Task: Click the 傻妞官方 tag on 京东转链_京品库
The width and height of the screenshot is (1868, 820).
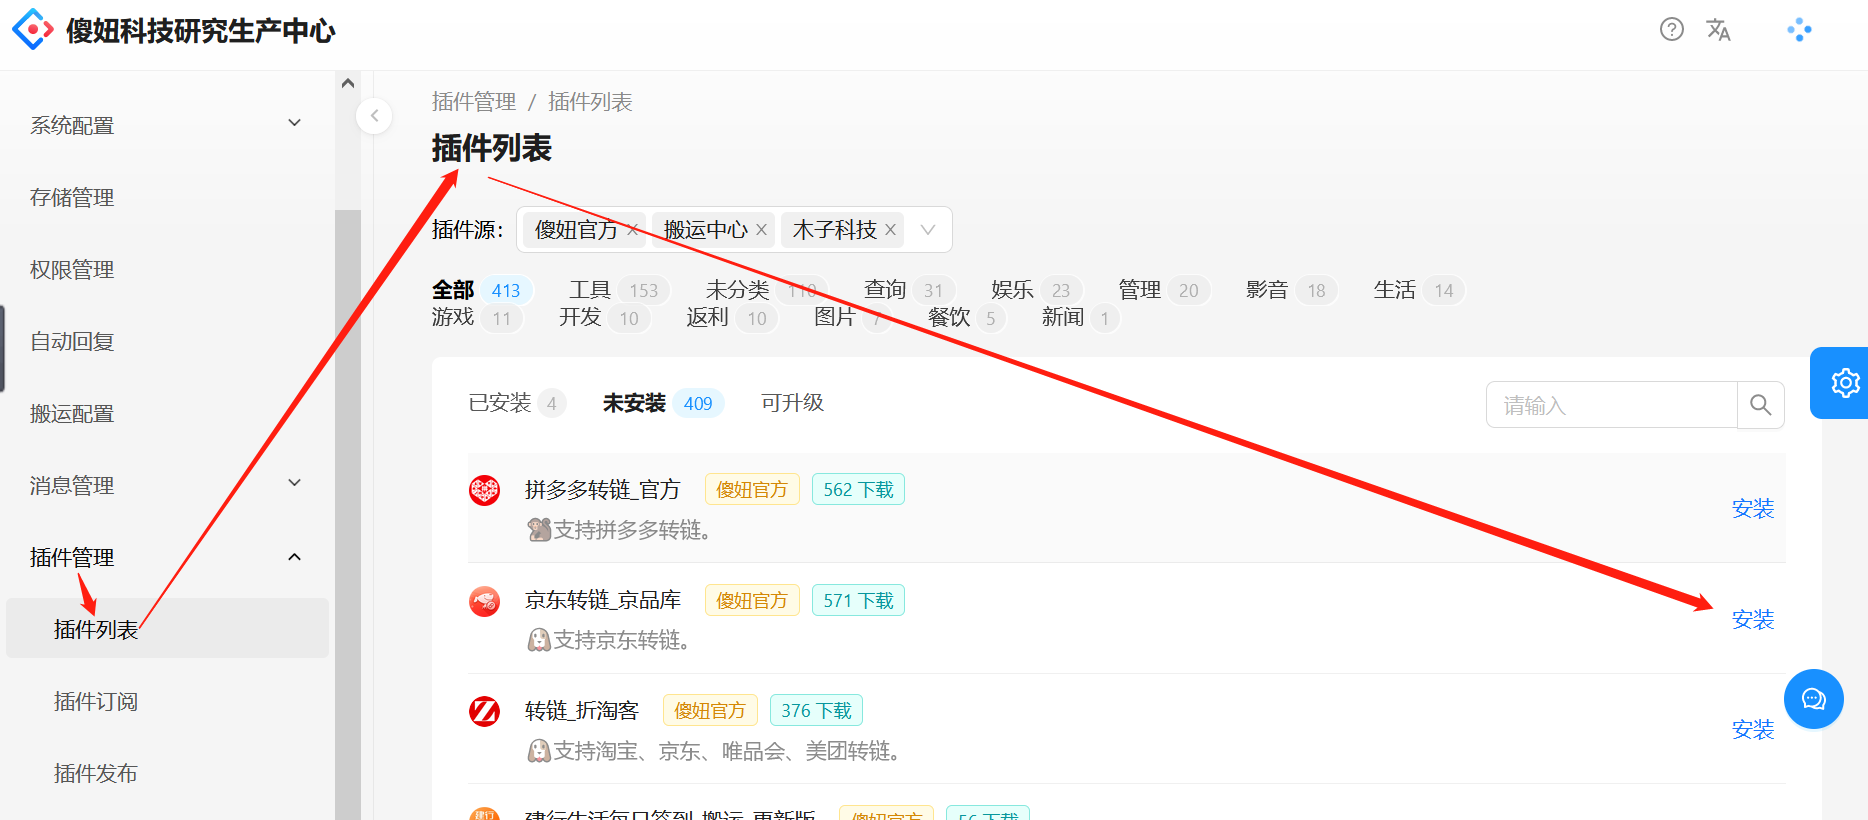Action: coord(752,601)
